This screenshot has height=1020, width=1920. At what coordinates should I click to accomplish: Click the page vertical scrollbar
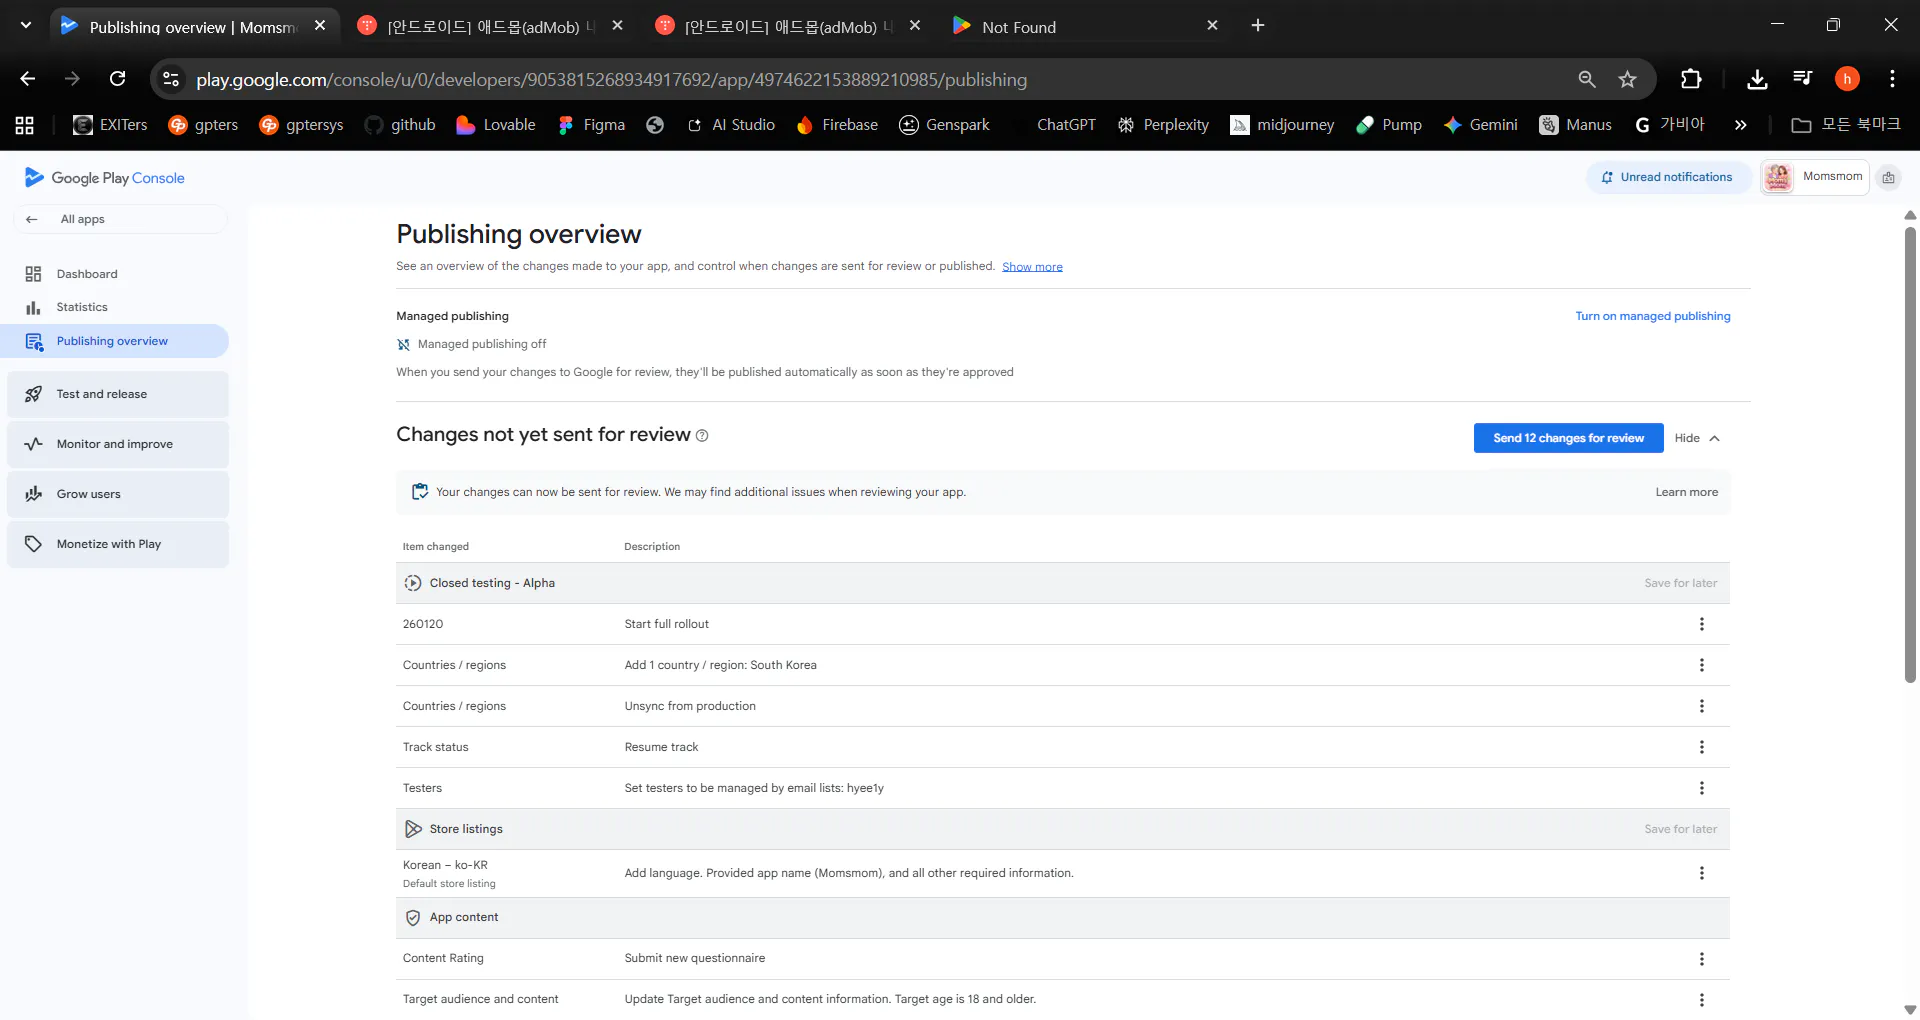click(x=1910, y=455)
